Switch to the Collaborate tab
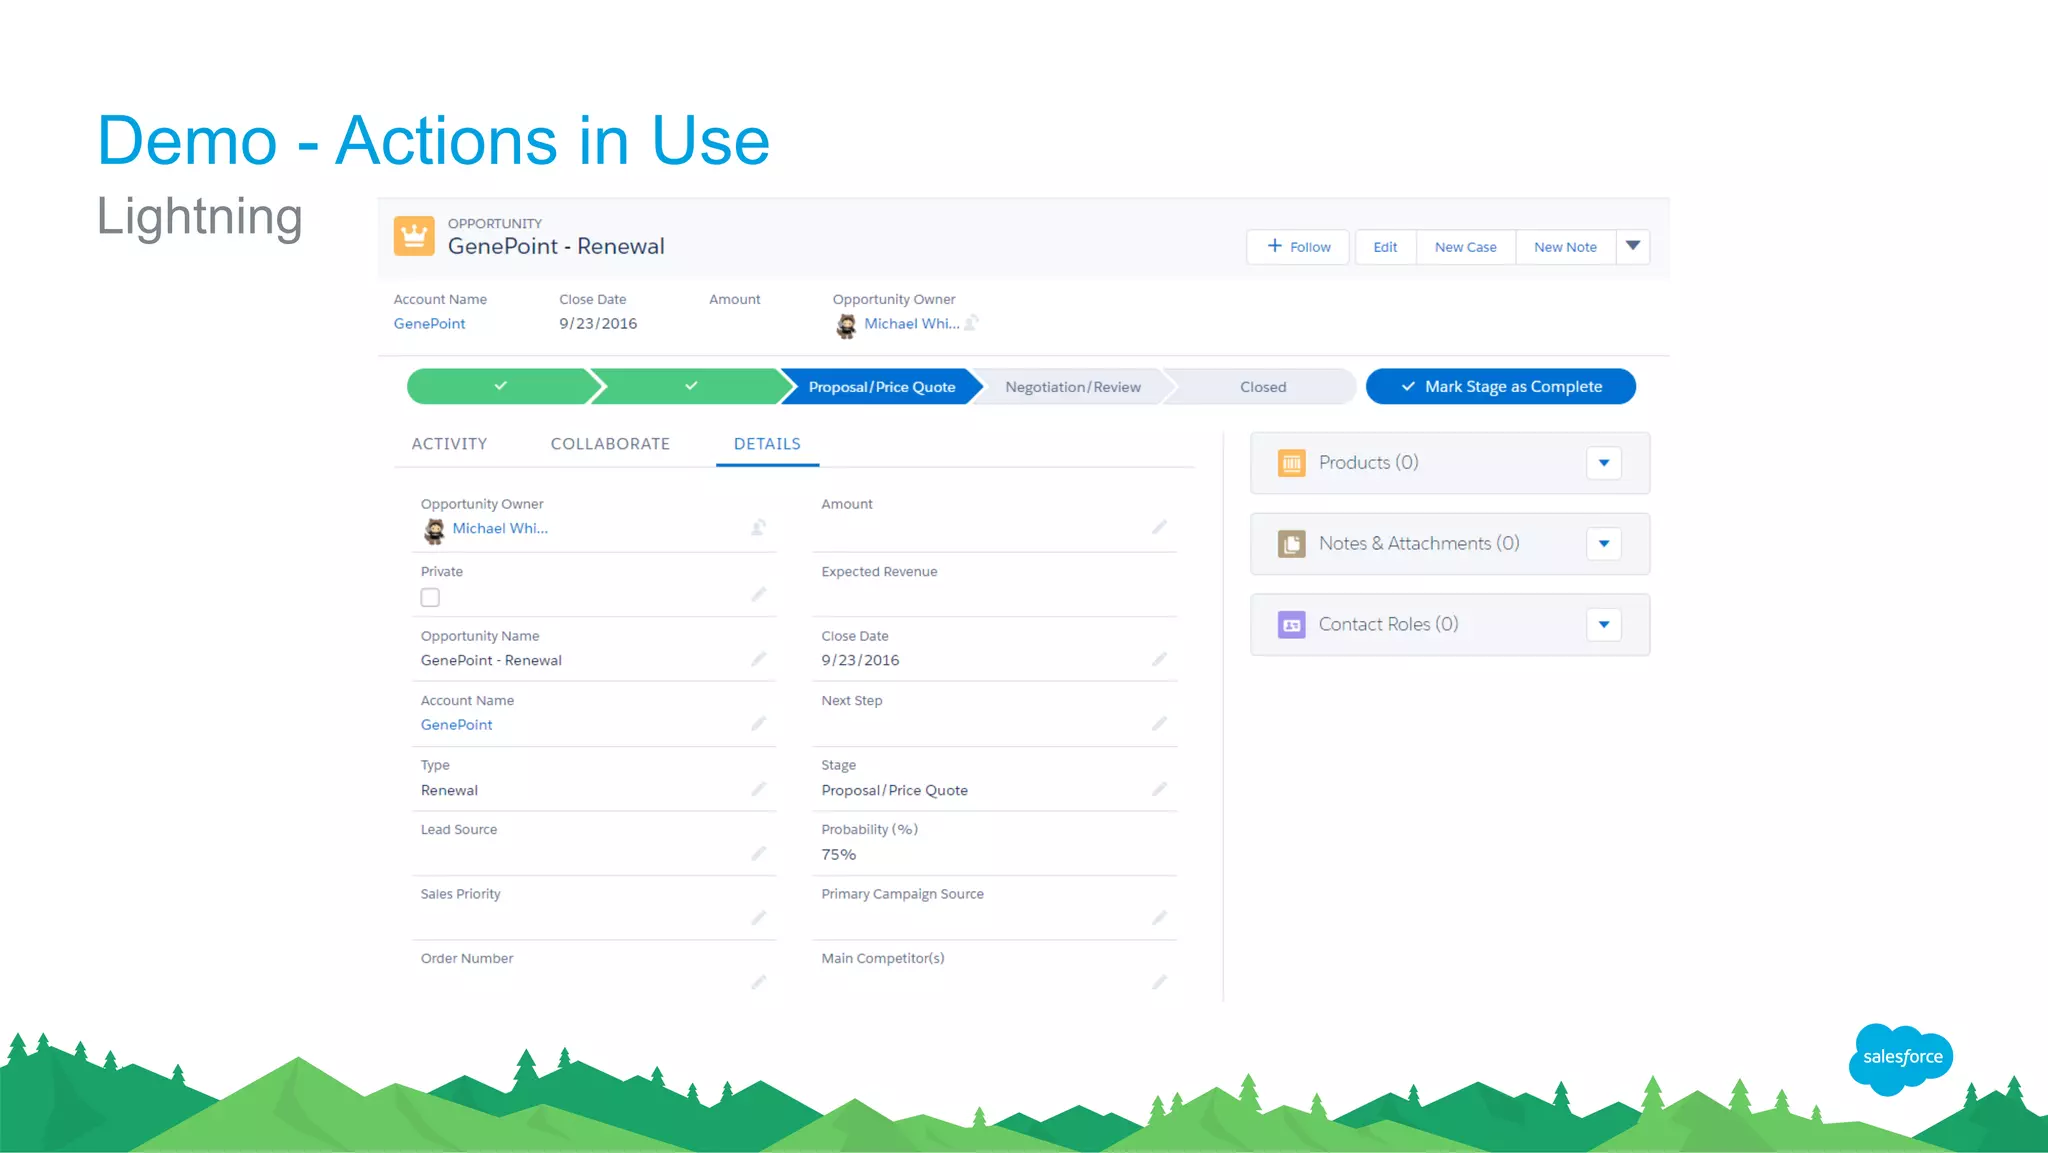 [610, 444]
